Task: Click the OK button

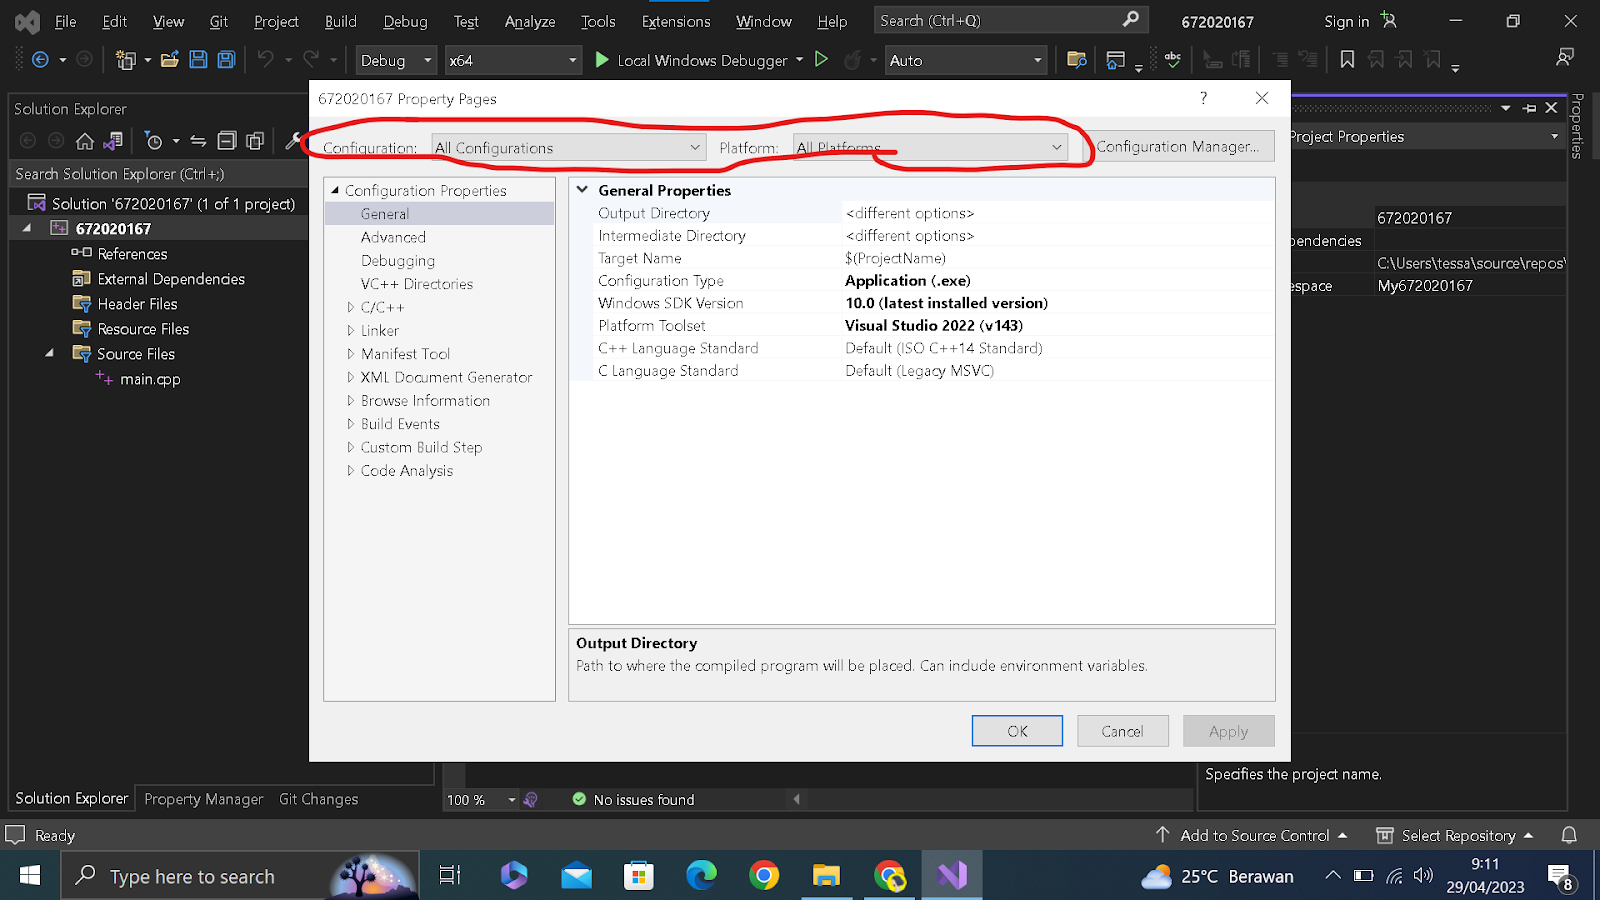Action: 1017,731
